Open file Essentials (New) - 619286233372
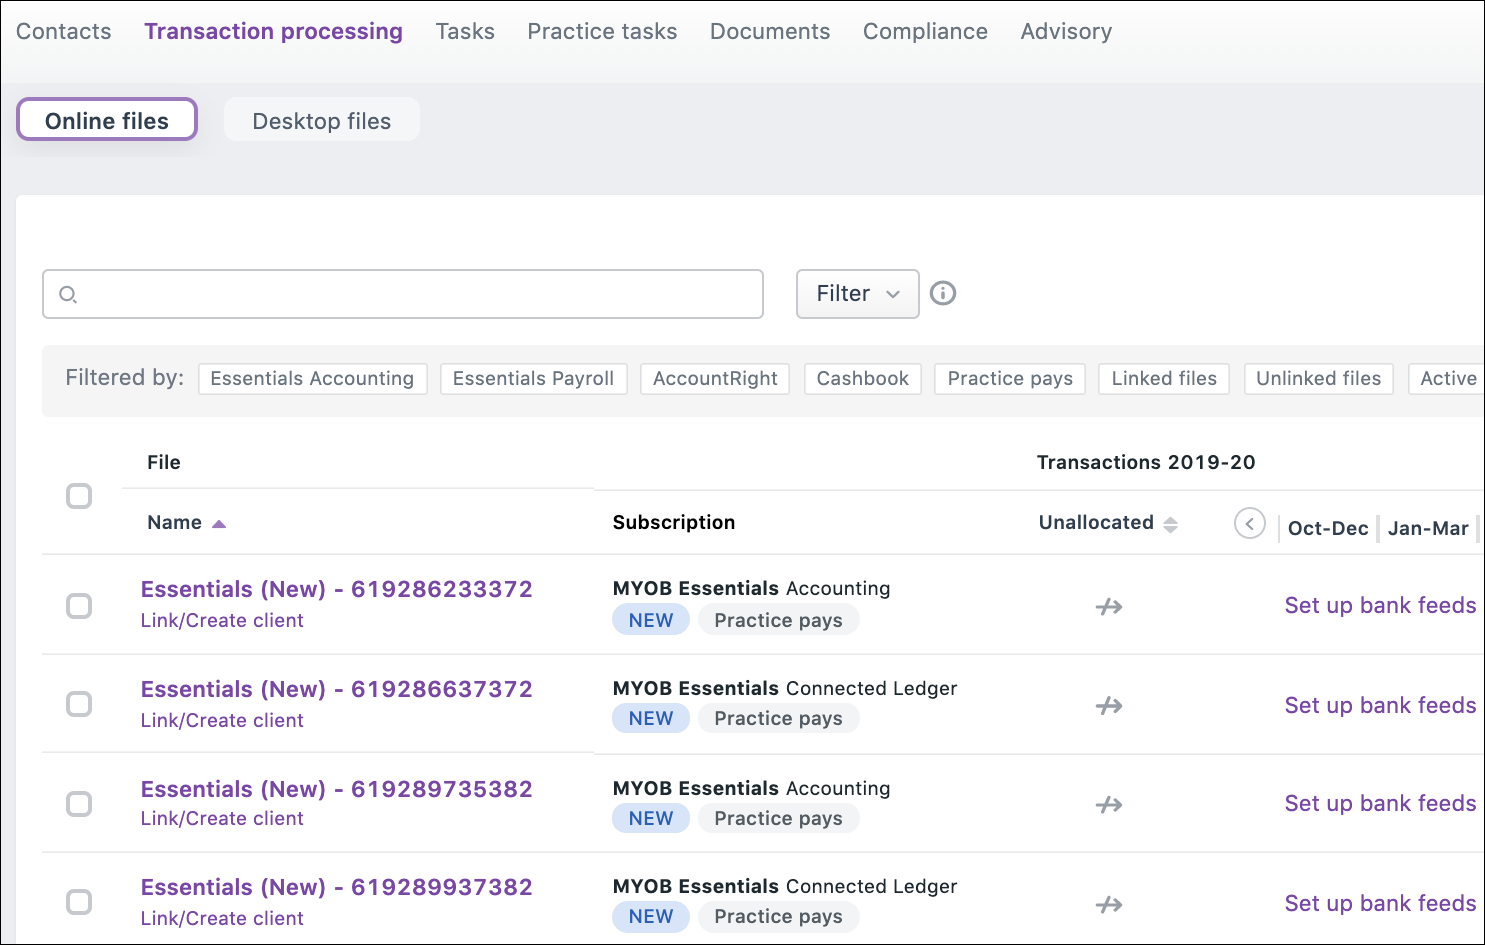 click(337, 589)
